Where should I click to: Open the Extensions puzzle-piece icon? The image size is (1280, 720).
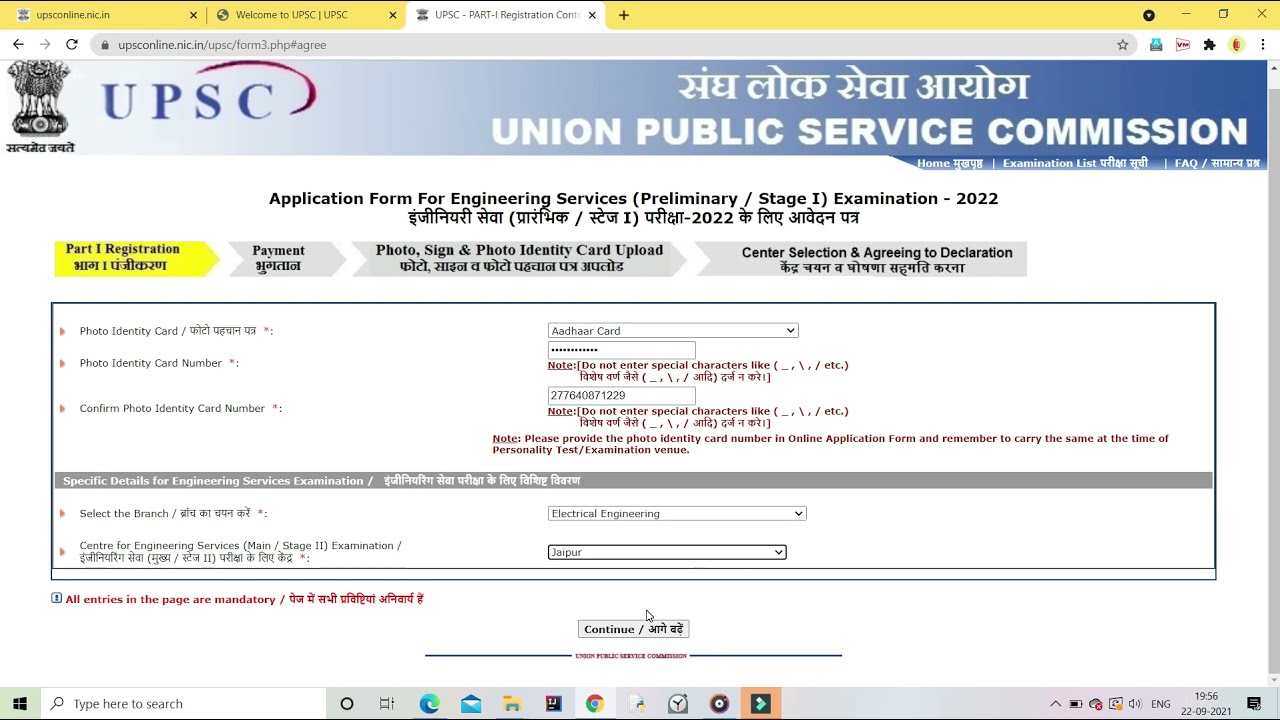[1209, 44]
